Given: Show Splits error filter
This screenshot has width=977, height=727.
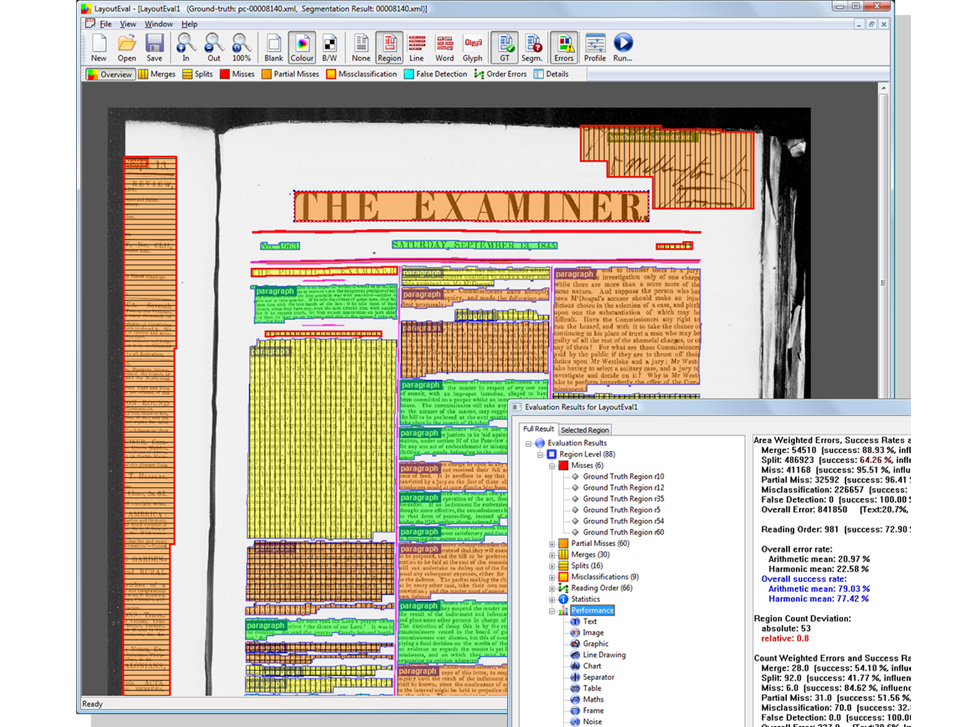Looking at the screenshot, I should pyautogui.click(x=198, y=74).
